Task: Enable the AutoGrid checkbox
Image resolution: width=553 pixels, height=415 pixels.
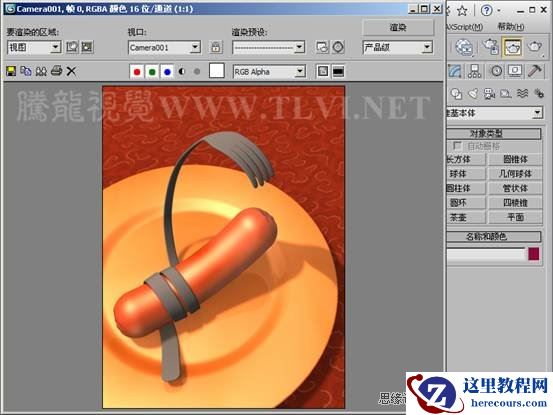Action: tap(457, 146)
